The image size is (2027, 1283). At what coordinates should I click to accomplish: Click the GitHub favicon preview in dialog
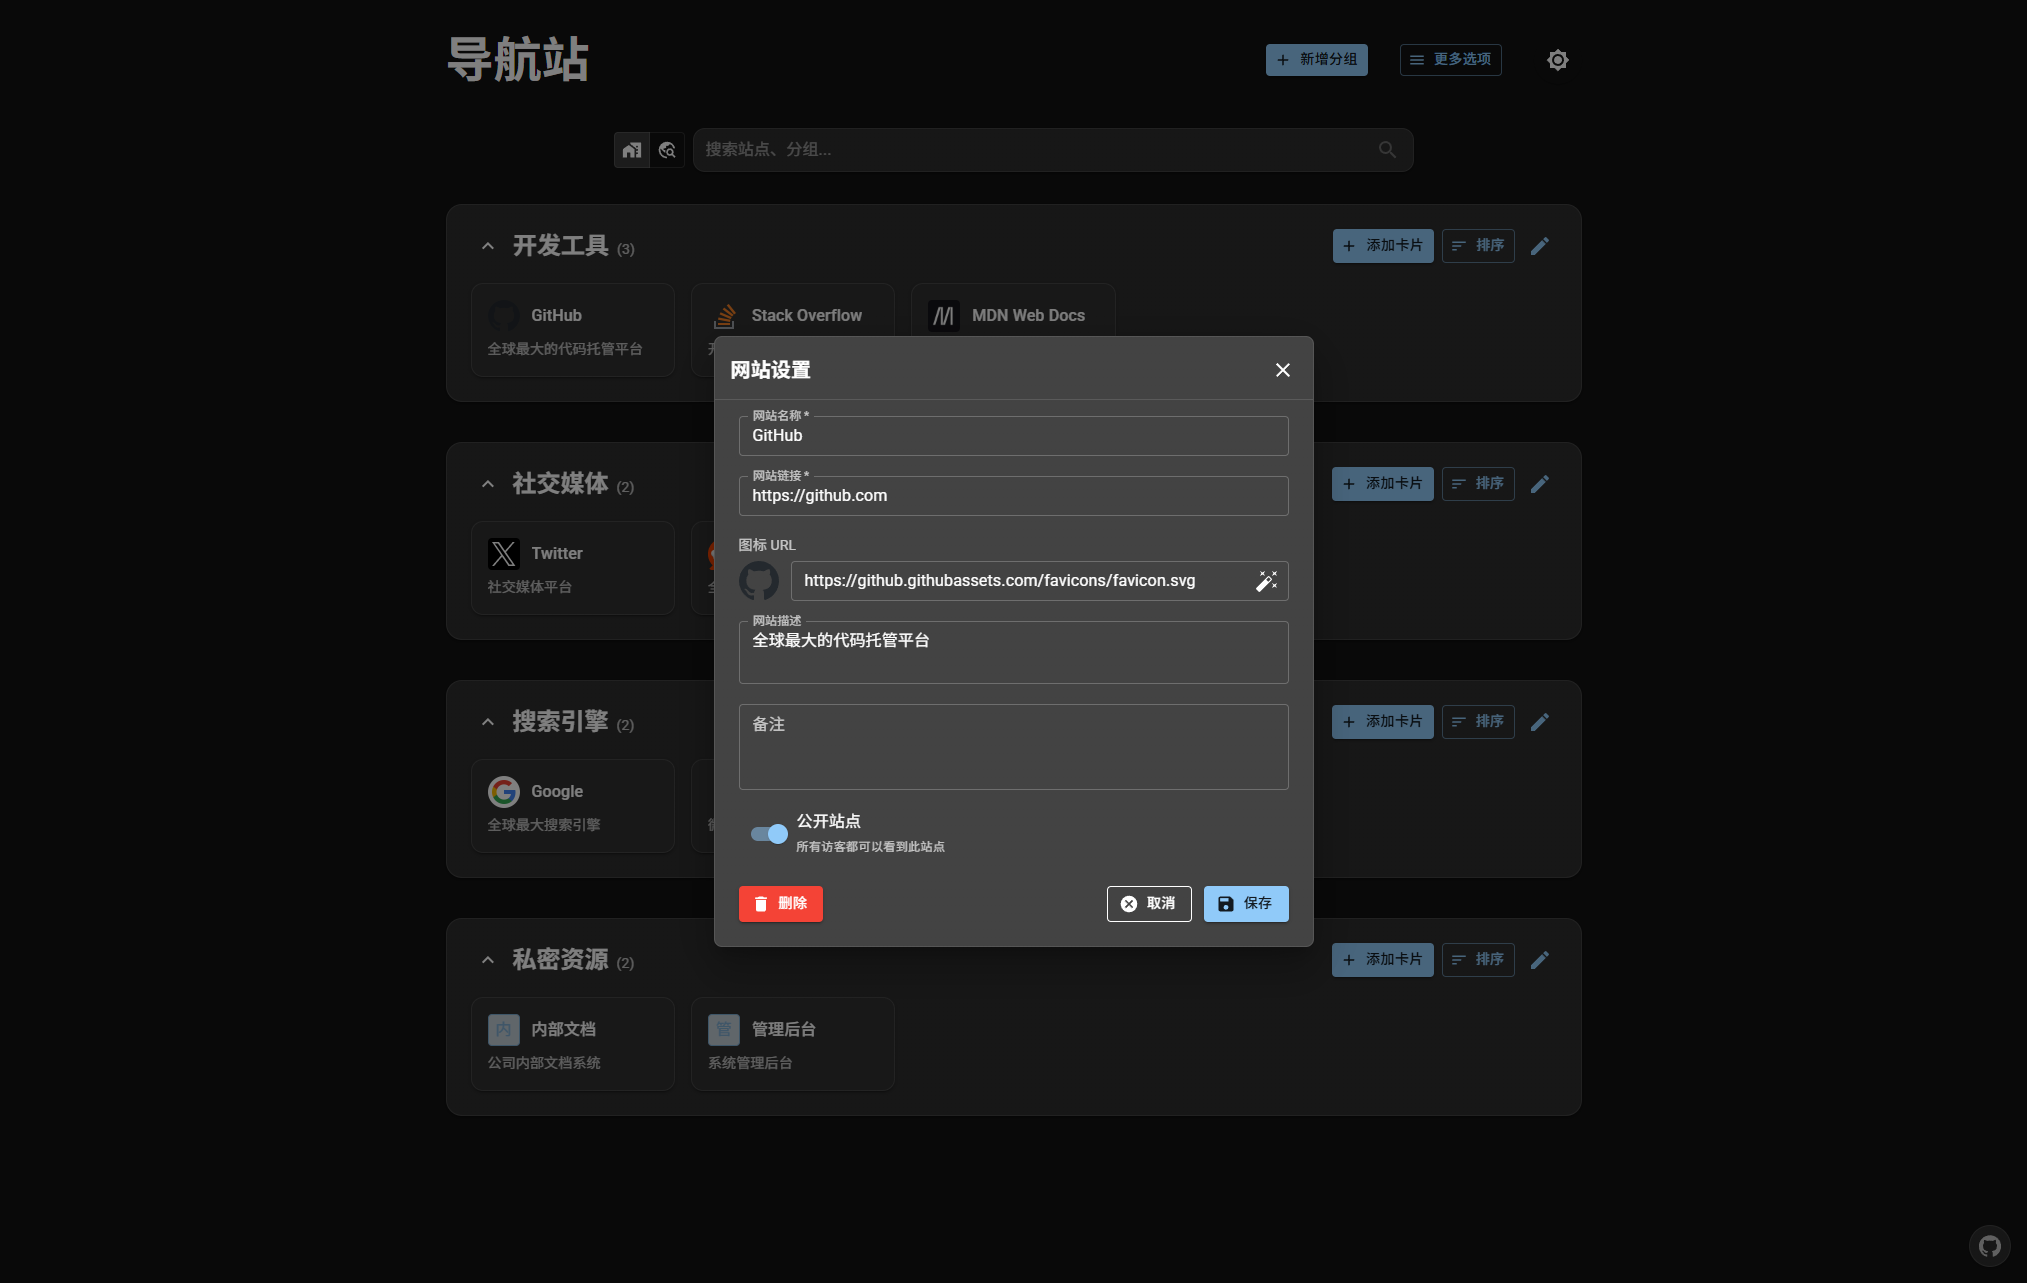(760, 580)
